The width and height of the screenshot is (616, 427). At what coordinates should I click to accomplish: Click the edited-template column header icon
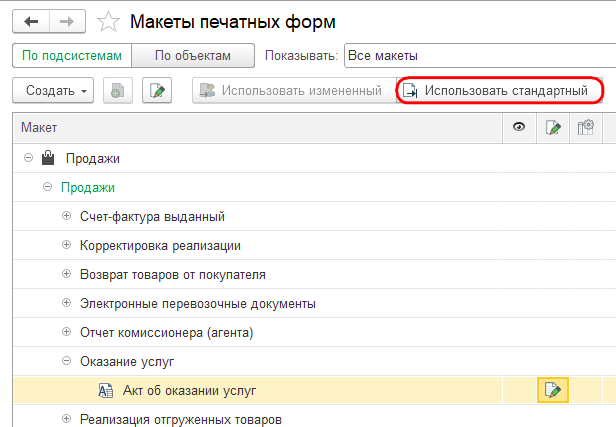click(553, 127)
